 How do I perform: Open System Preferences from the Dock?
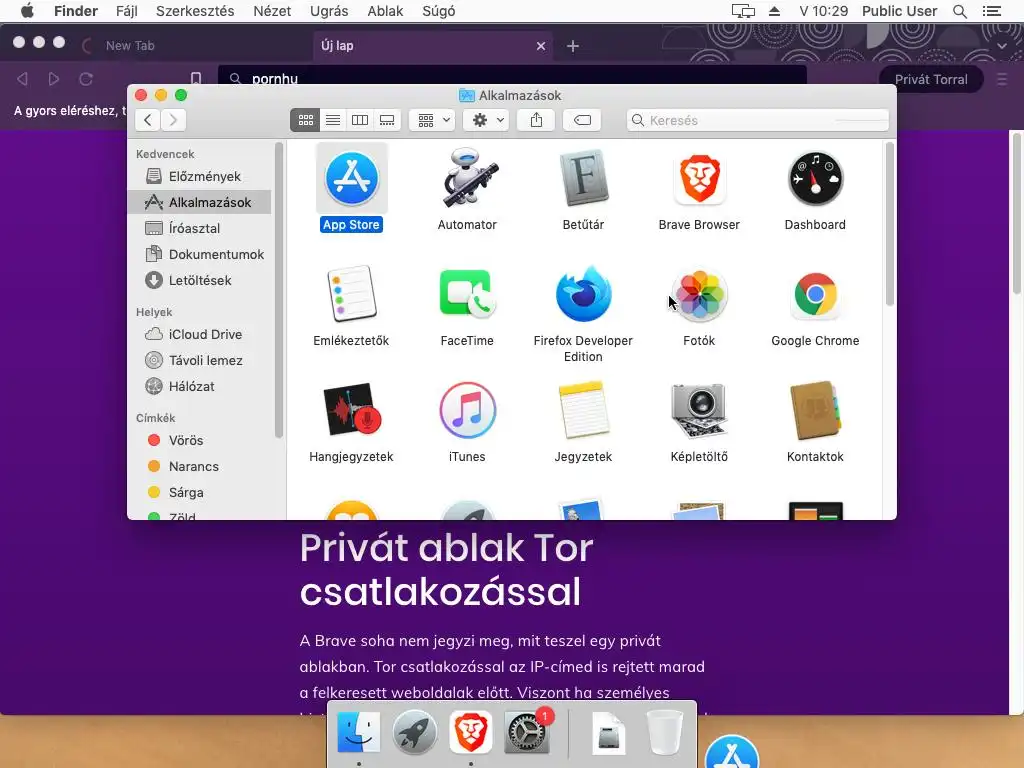[x=526, y=732]
